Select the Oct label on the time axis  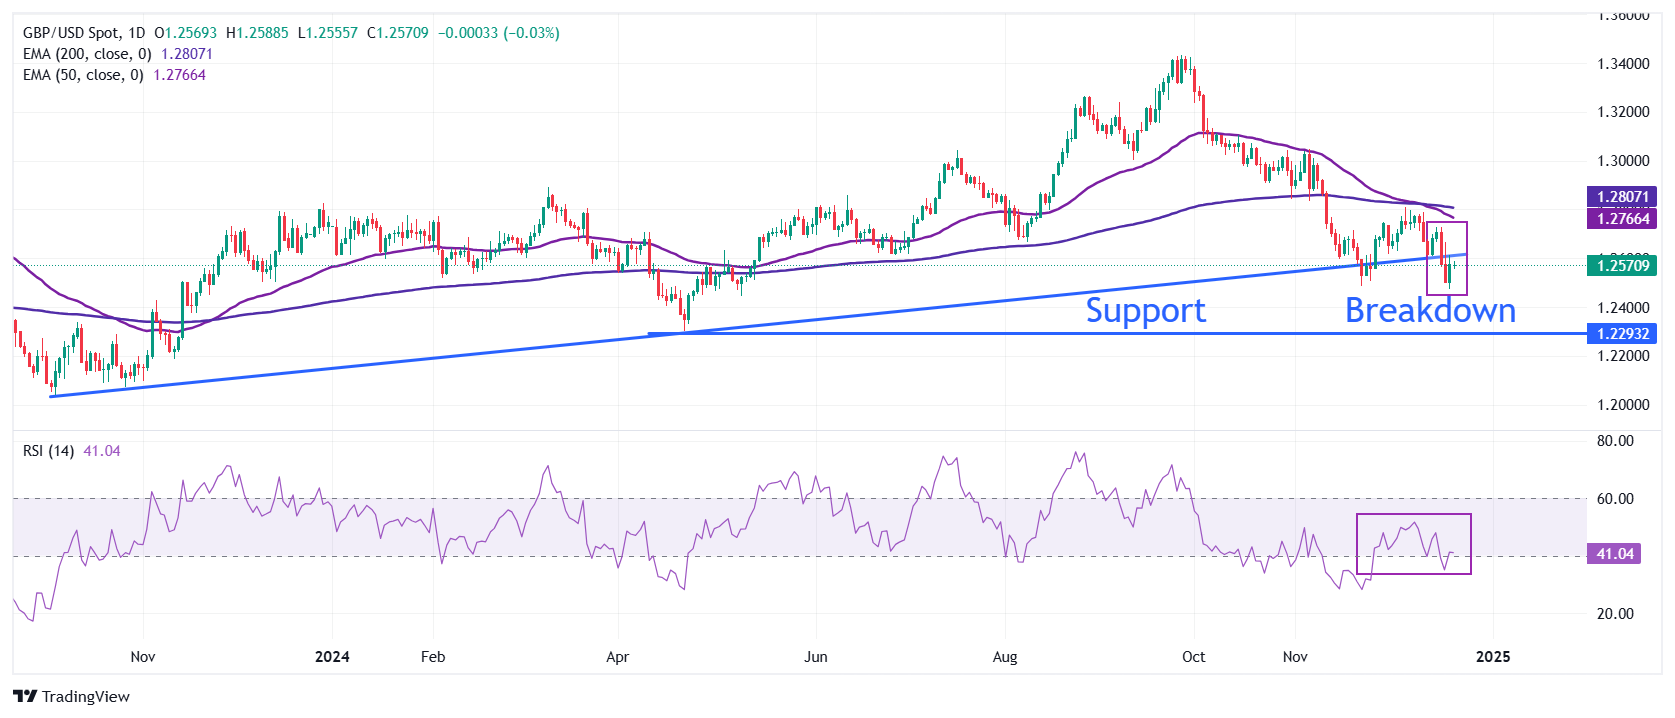1193,657
